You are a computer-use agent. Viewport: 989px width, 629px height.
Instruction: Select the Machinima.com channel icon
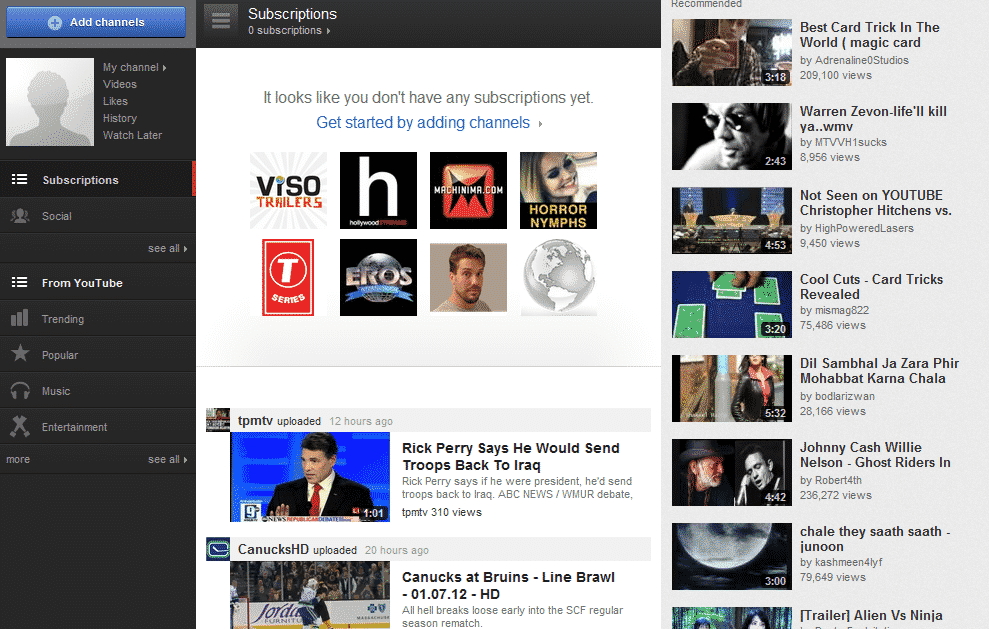[468, 190]
